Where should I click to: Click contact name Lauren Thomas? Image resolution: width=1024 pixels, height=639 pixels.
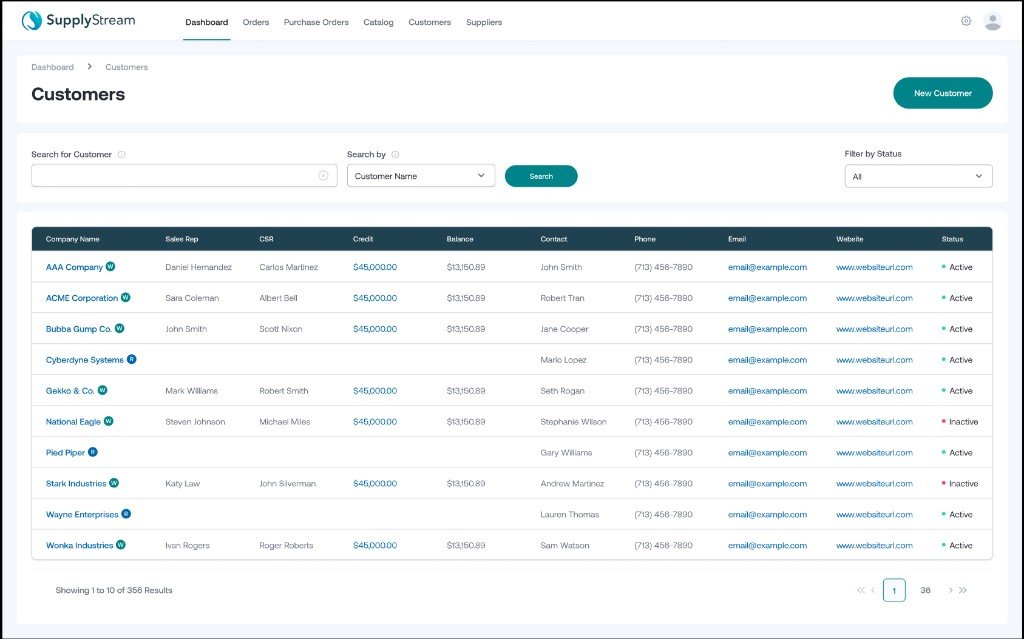(x=569, y=515)
